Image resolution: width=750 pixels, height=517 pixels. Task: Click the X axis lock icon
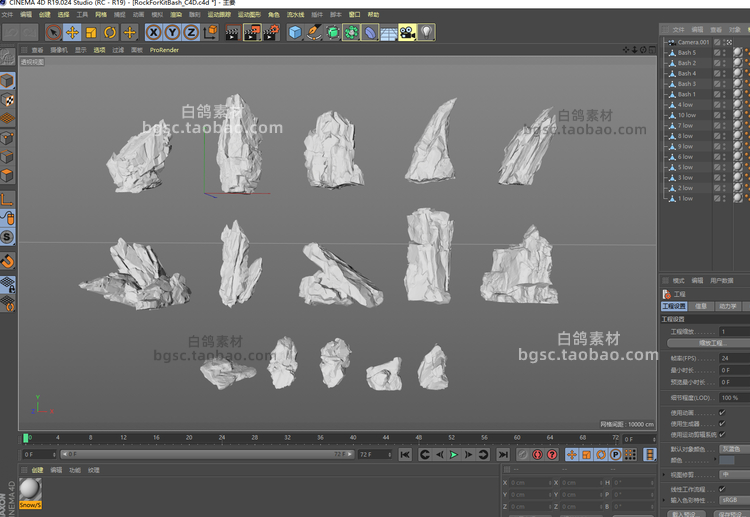(x=153, y=33)
